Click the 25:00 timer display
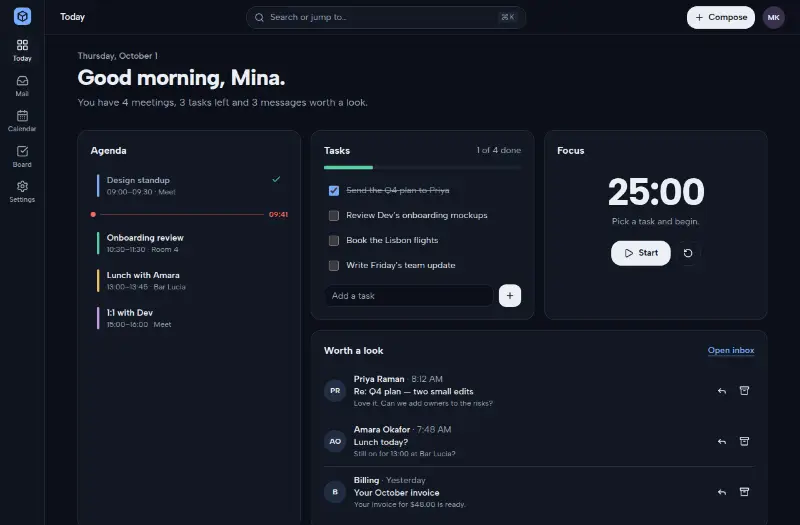This screenshot has width=800, height=525. pyautogui.click(x=656, y=192)
